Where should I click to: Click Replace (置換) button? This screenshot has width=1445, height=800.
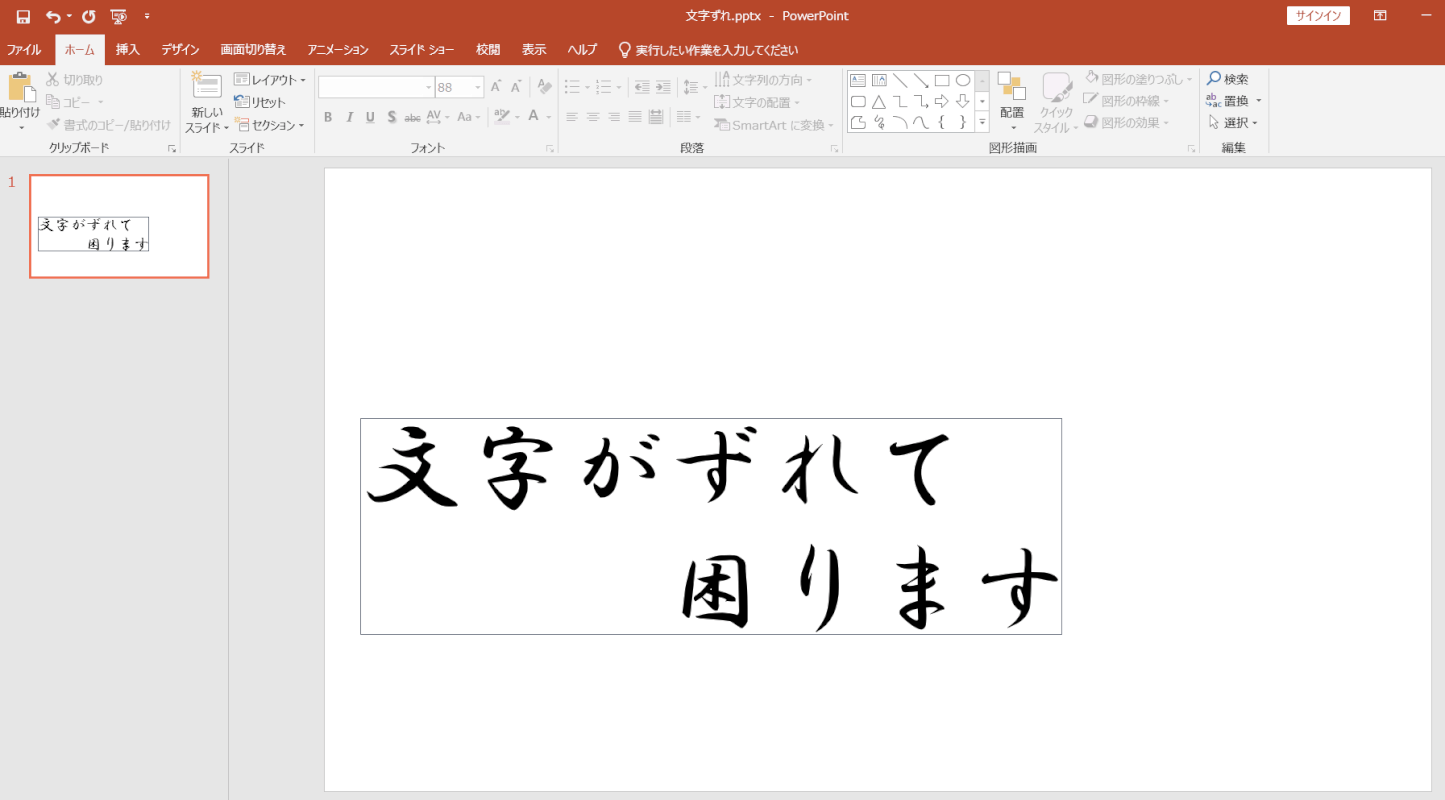(1228, 101)
